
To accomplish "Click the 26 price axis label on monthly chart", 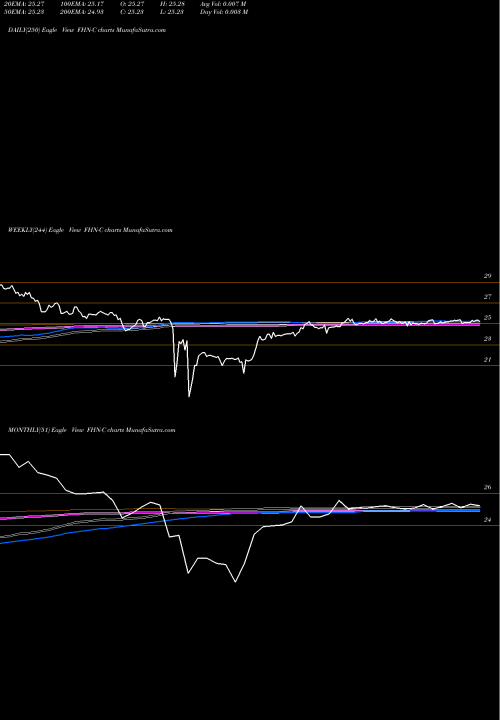I will (x=487, y=487).
